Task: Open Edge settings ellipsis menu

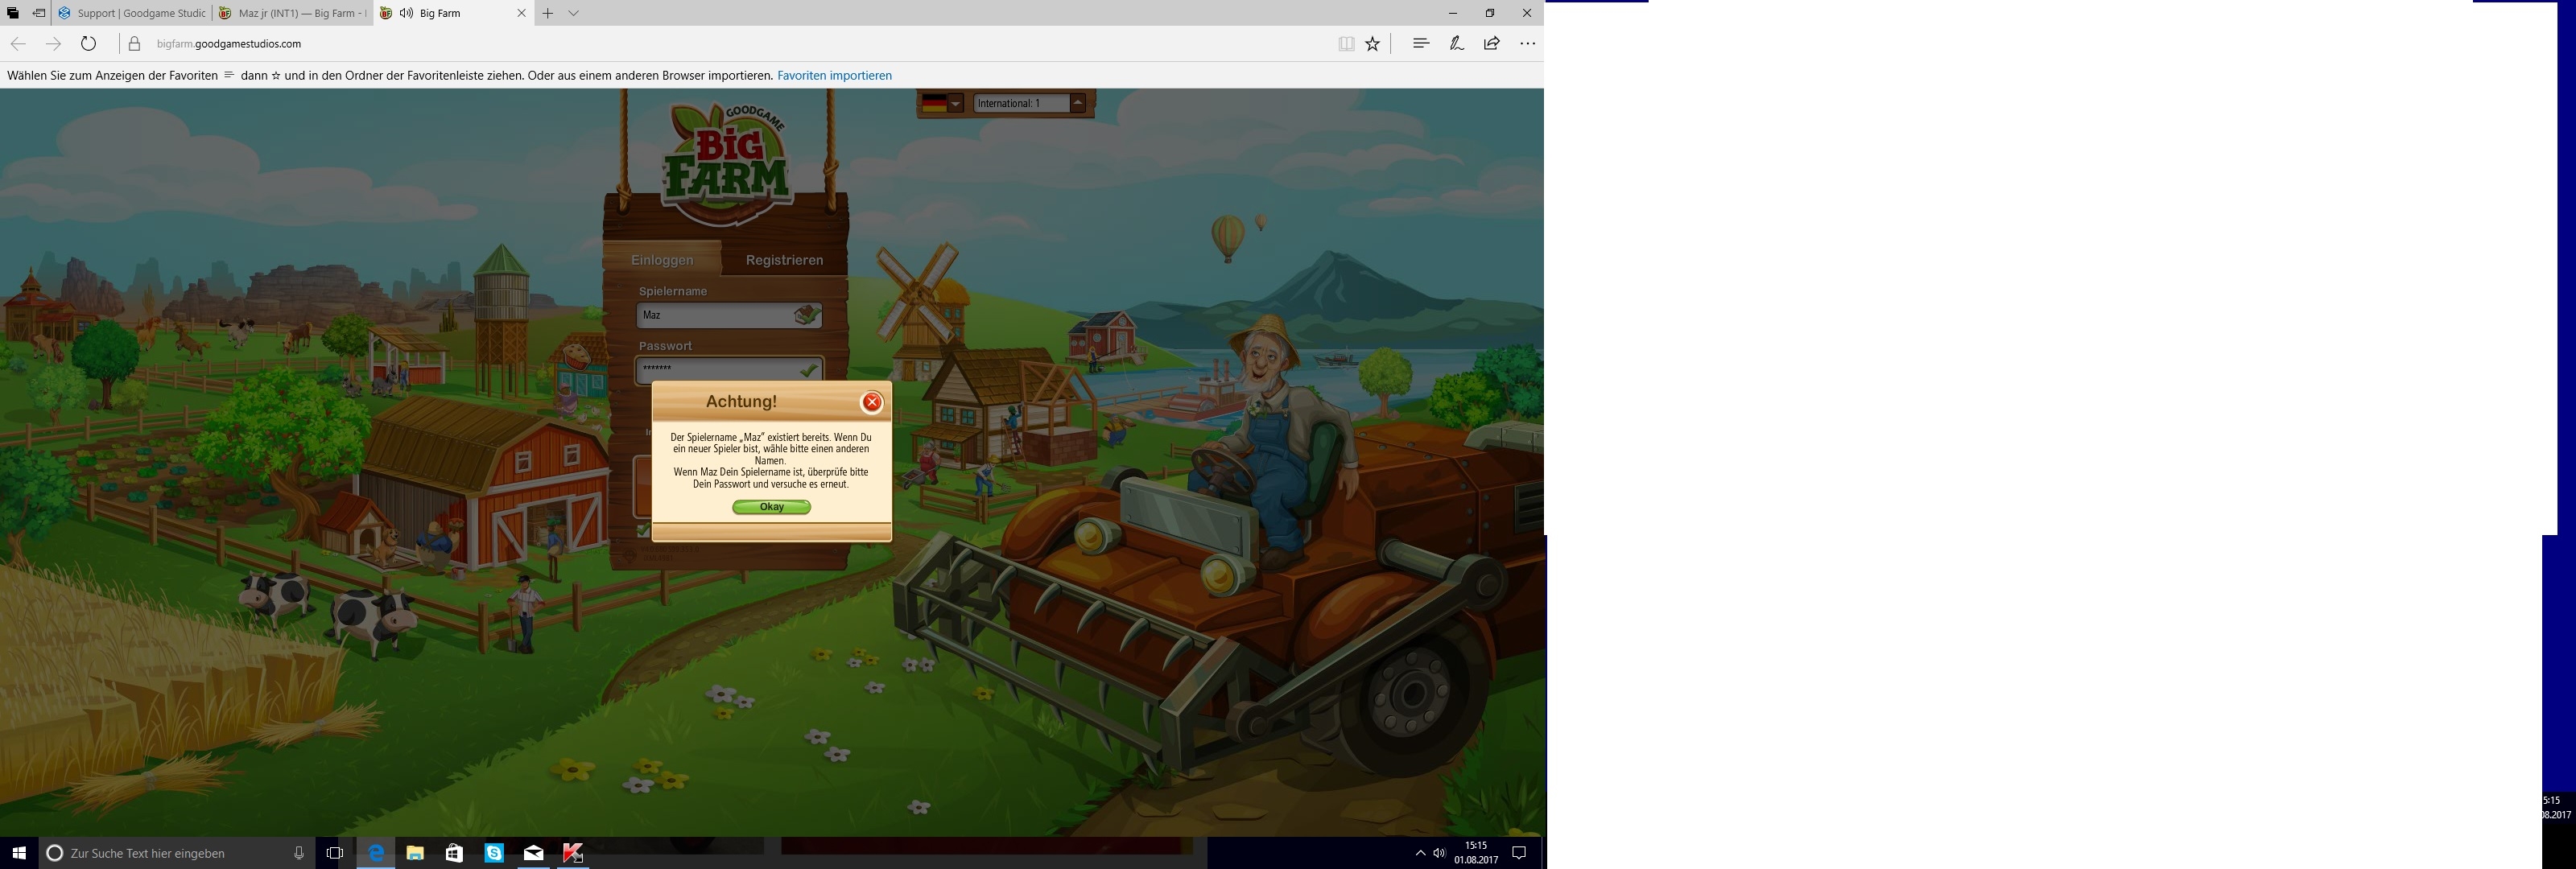Action: tap(1527, 43)
